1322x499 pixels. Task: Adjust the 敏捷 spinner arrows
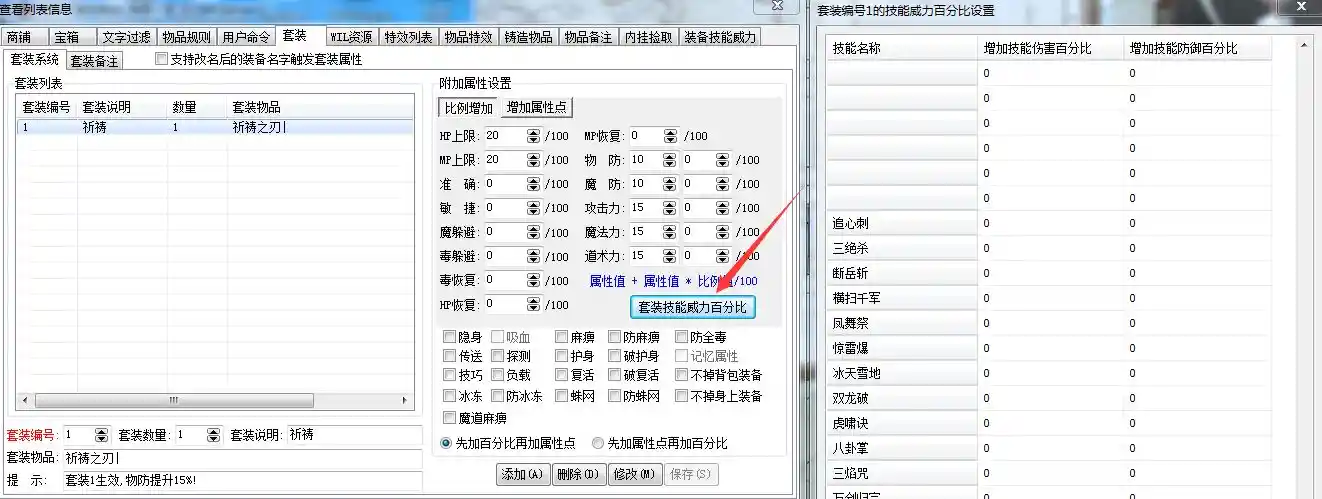click(533, 208)
